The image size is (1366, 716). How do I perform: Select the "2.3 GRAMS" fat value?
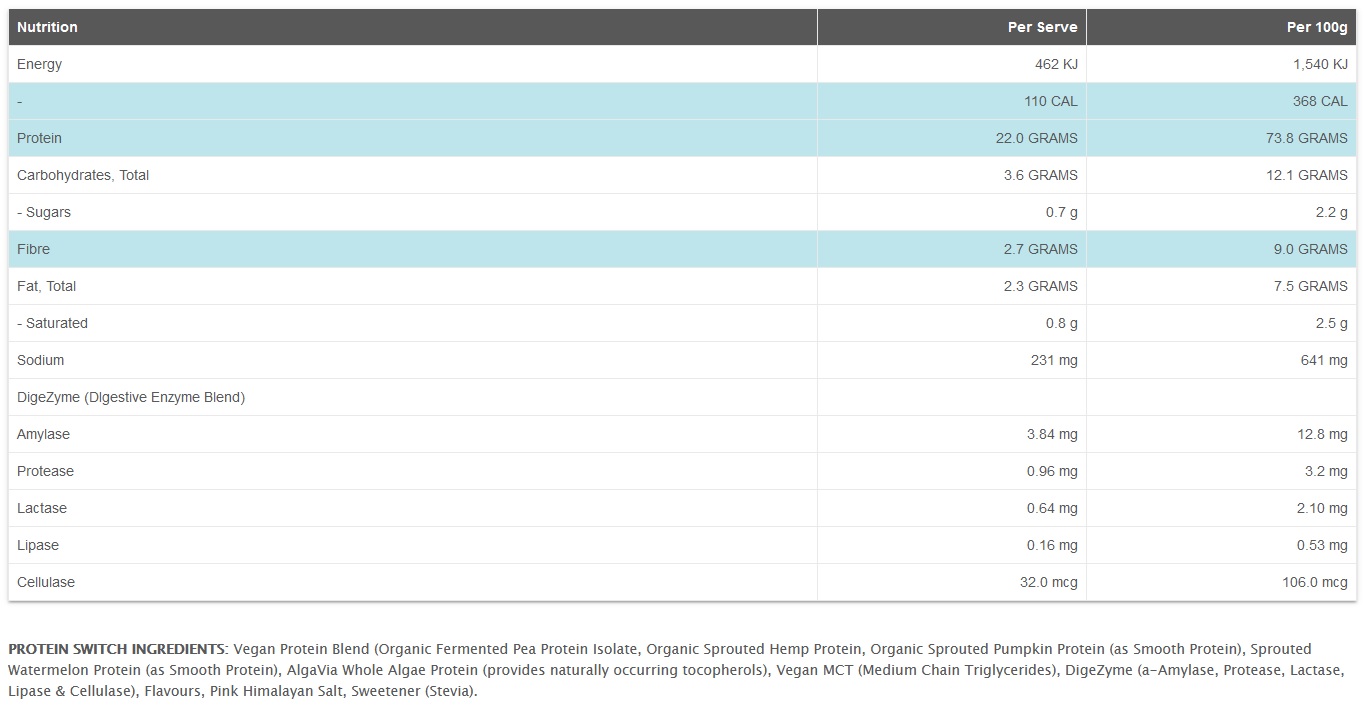click(1041, 286)
